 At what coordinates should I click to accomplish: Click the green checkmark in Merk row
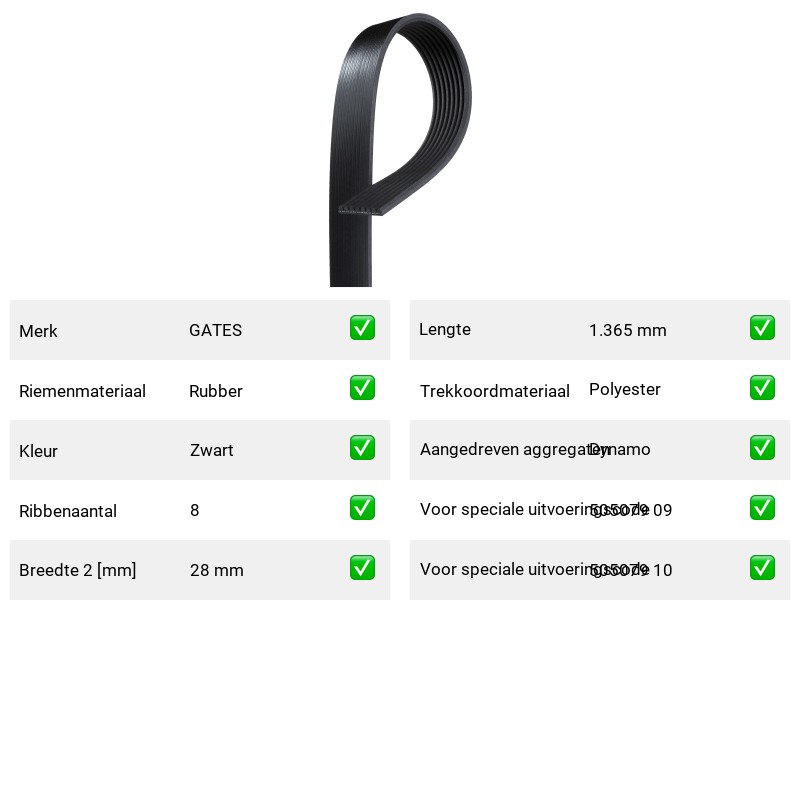(362, 328)
